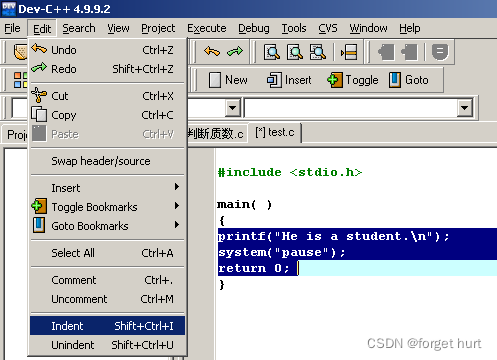This screenshot has height=360, width=497.
Task: Open the Project menu
Action: [x=158, y=28]
